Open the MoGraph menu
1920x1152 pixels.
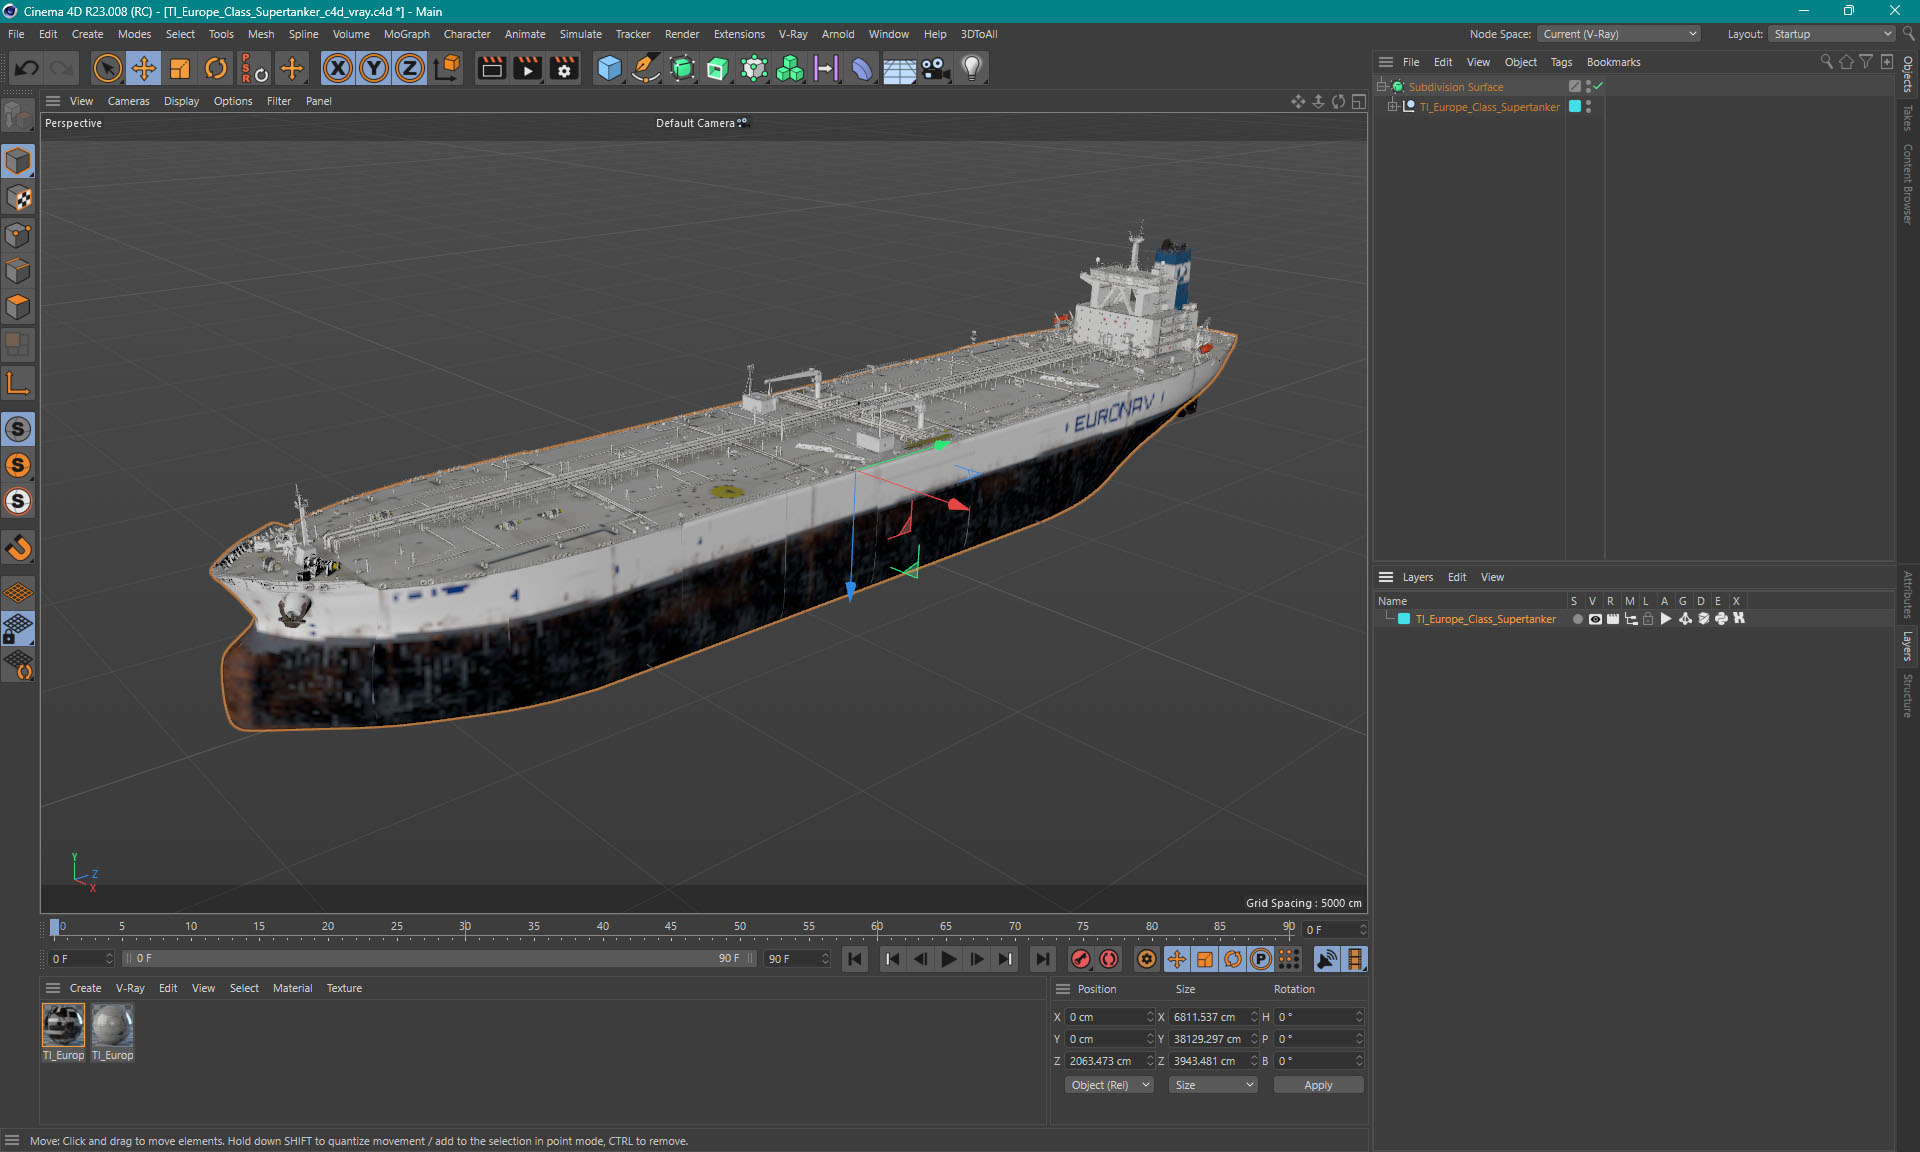pyautogui.click(x=407, y=34)
